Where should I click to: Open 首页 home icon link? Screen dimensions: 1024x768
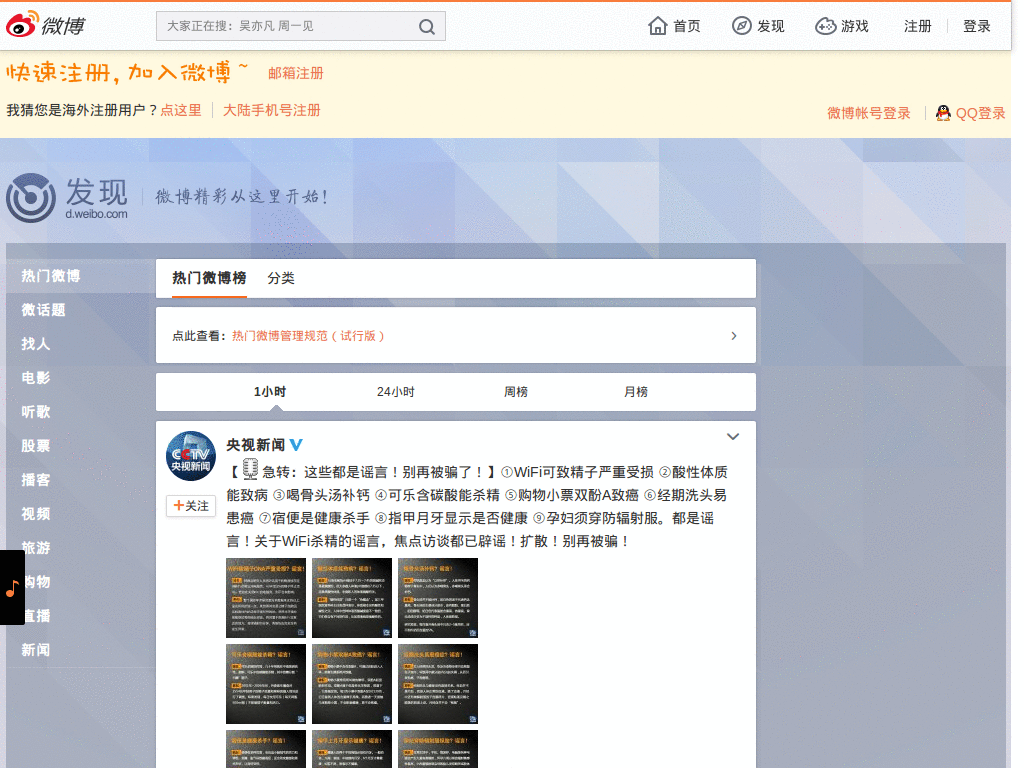[674, 26]
